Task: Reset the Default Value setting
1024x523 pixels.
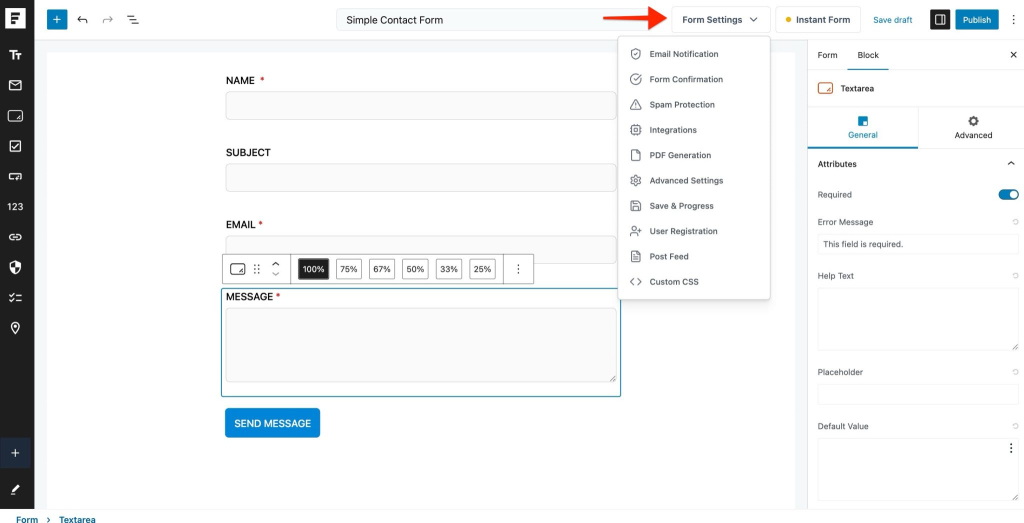Action: click(1015, 426)
